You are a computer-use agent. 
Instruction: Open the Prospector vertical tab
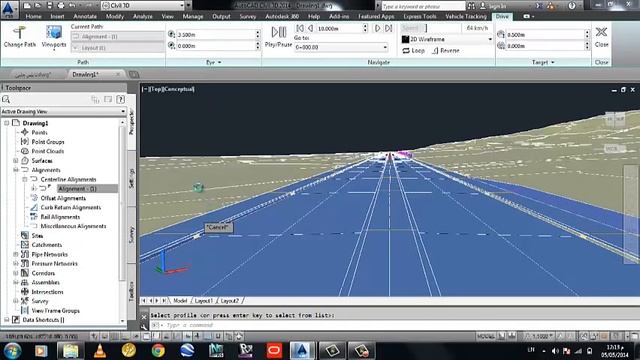point(132,122)
